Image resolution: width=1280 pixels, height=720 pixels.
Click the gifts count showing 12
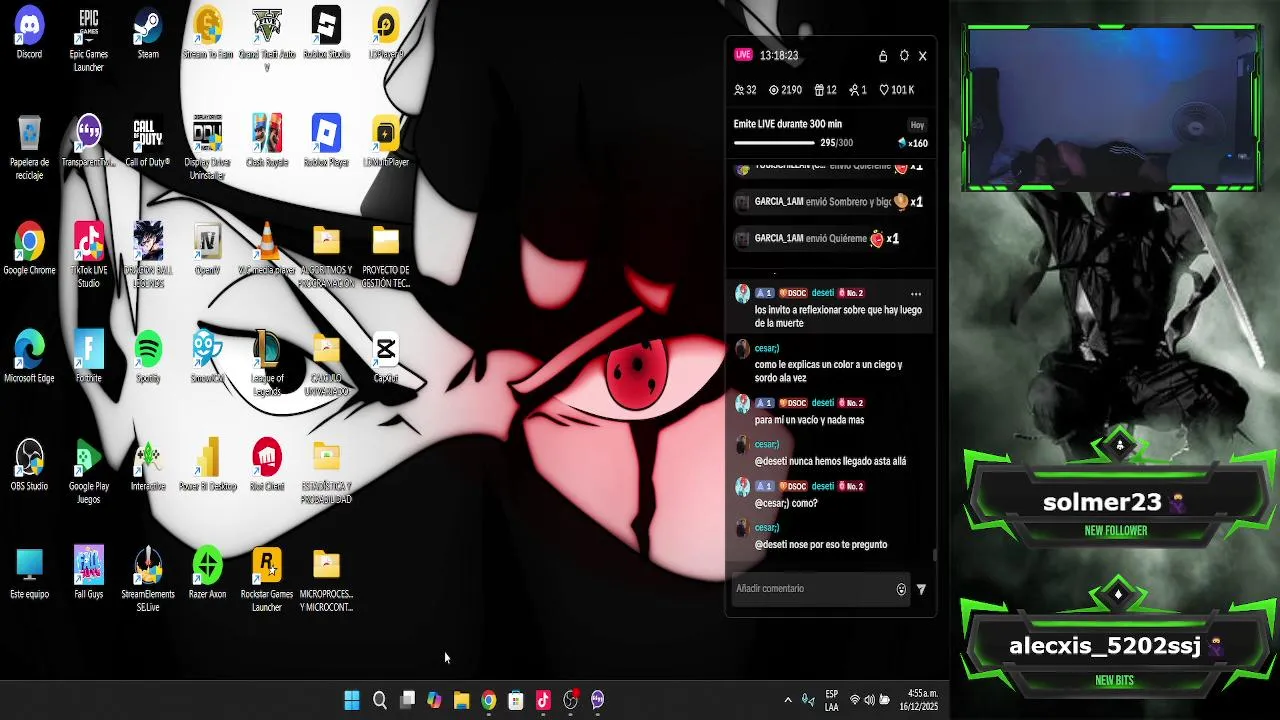825,90
